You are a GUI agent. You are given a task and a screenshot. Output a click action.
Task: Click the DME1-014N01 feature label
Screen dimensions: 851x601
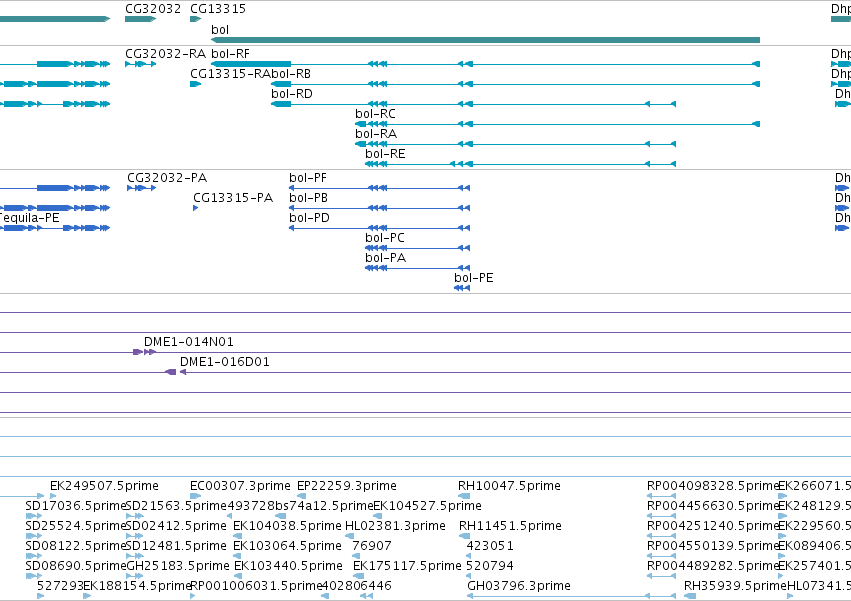pos(189,342)
